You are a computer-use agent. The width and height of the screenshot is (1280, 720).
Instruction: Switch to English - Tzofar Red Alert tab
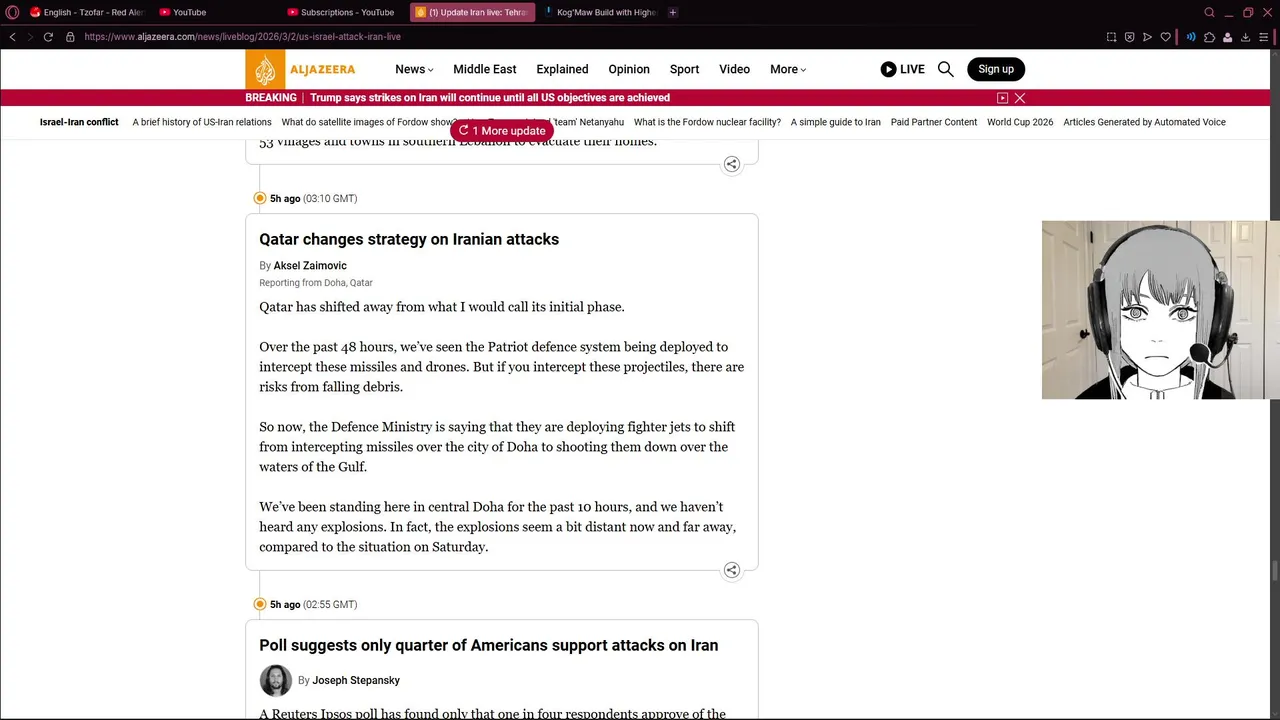point(87,12)
